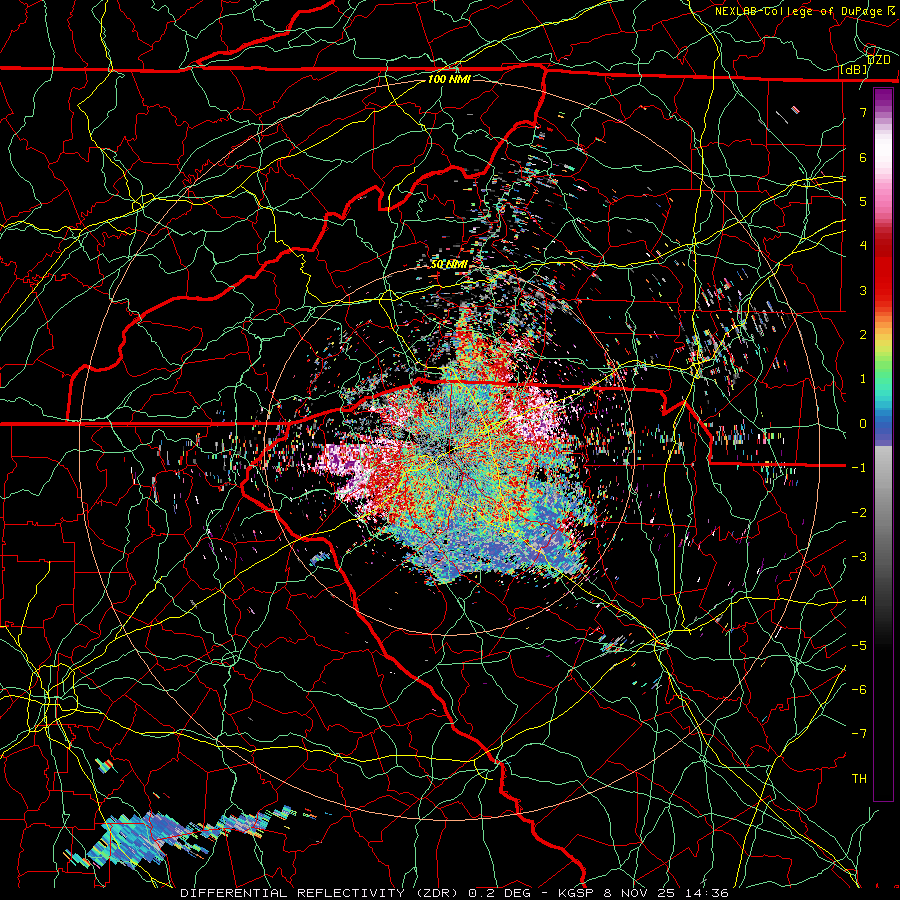The image size is (900, 900).
Task: Click the 1 value on the color scale
Action: click(863, 379)
